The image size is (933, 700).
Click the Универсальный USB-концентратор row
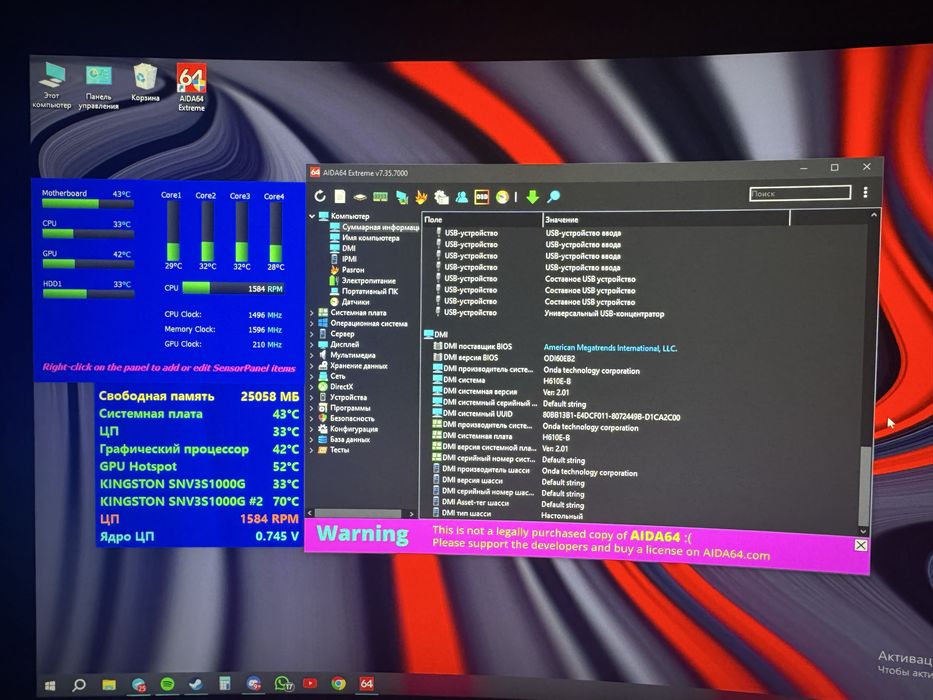647,313
